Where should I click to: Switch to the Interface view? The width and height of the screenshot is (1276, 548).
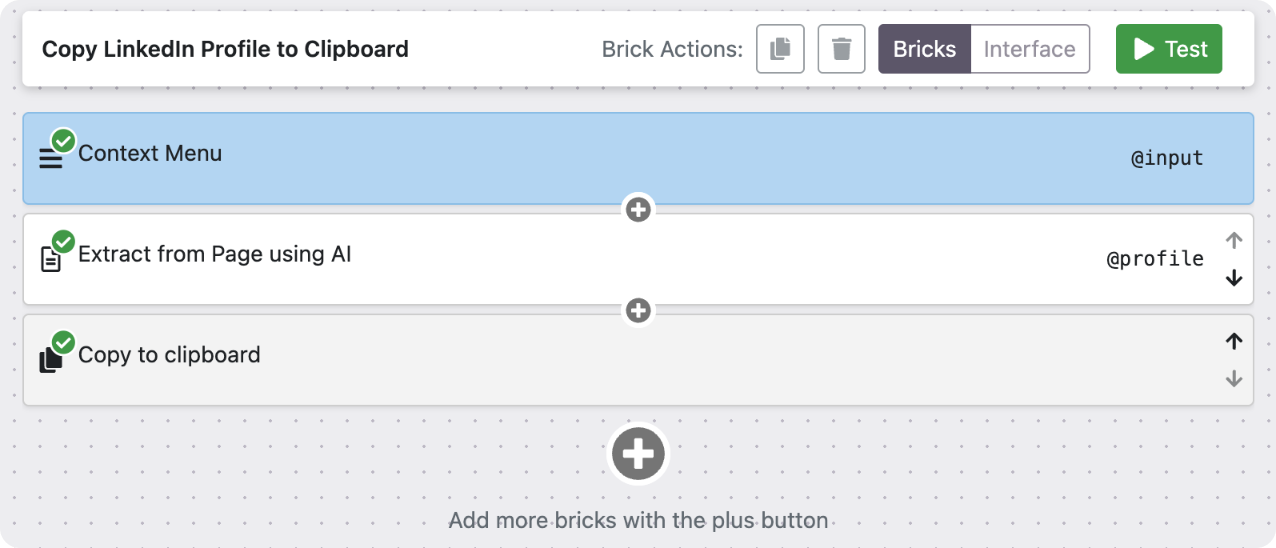point(1029,49)
